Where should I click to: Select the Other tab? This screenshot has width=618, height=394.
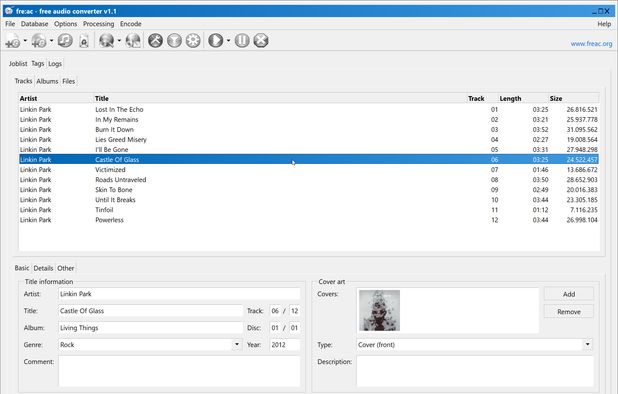tap(66, 268)
